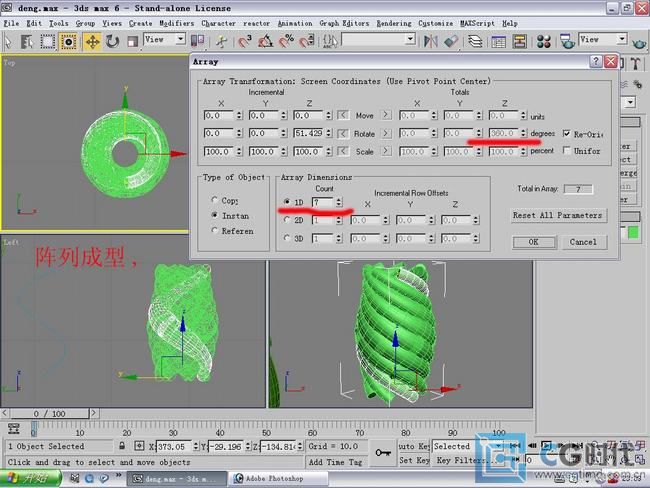Click the Use Pivot Point Center icon
Viewport: 650px width, 488px height.
(197, 41)
